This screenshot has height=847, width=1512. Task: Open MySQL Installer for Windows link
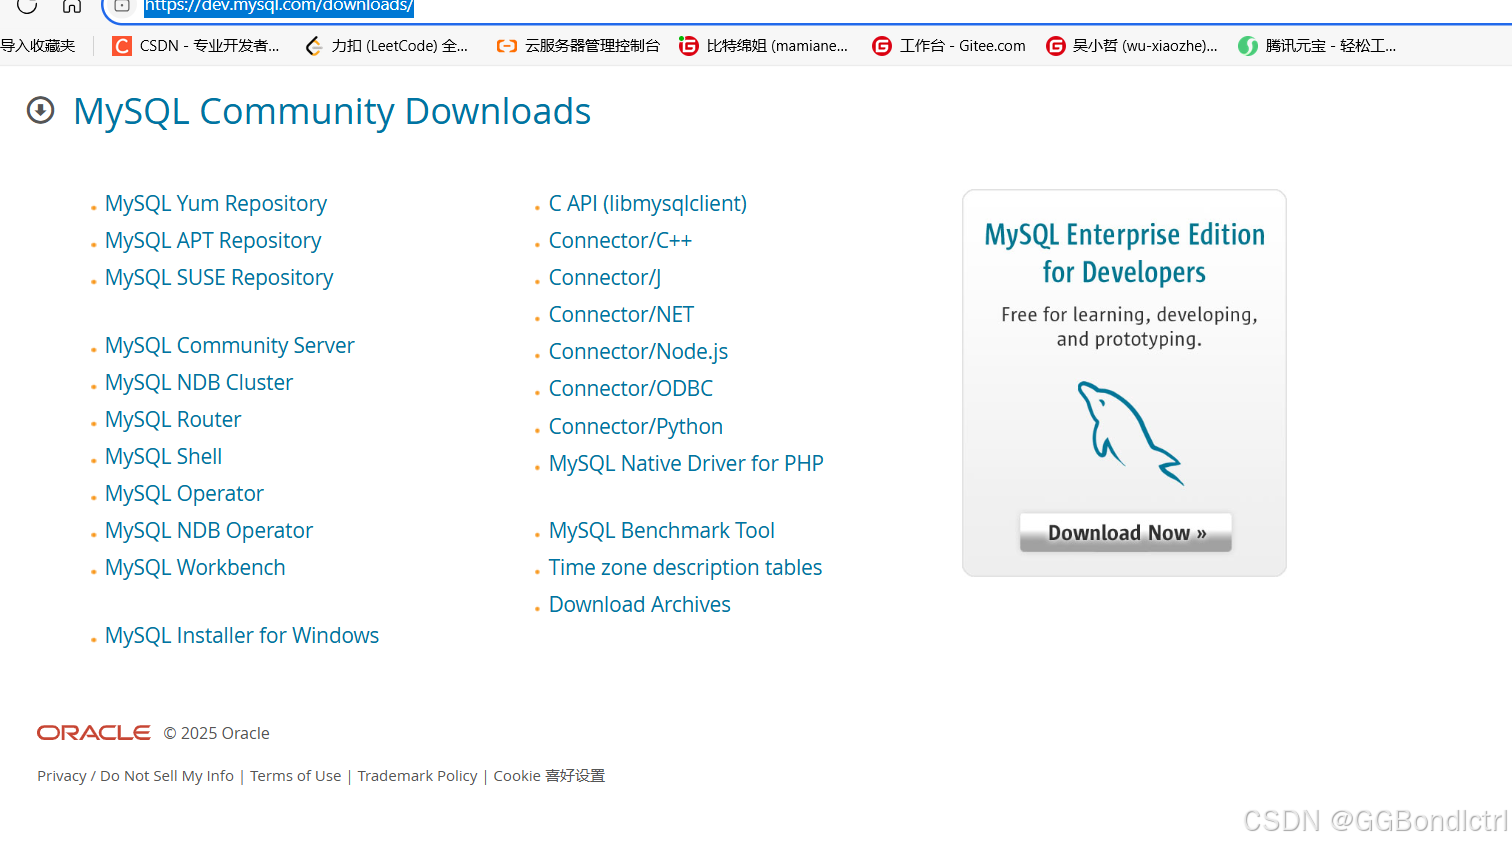point(242,635)
